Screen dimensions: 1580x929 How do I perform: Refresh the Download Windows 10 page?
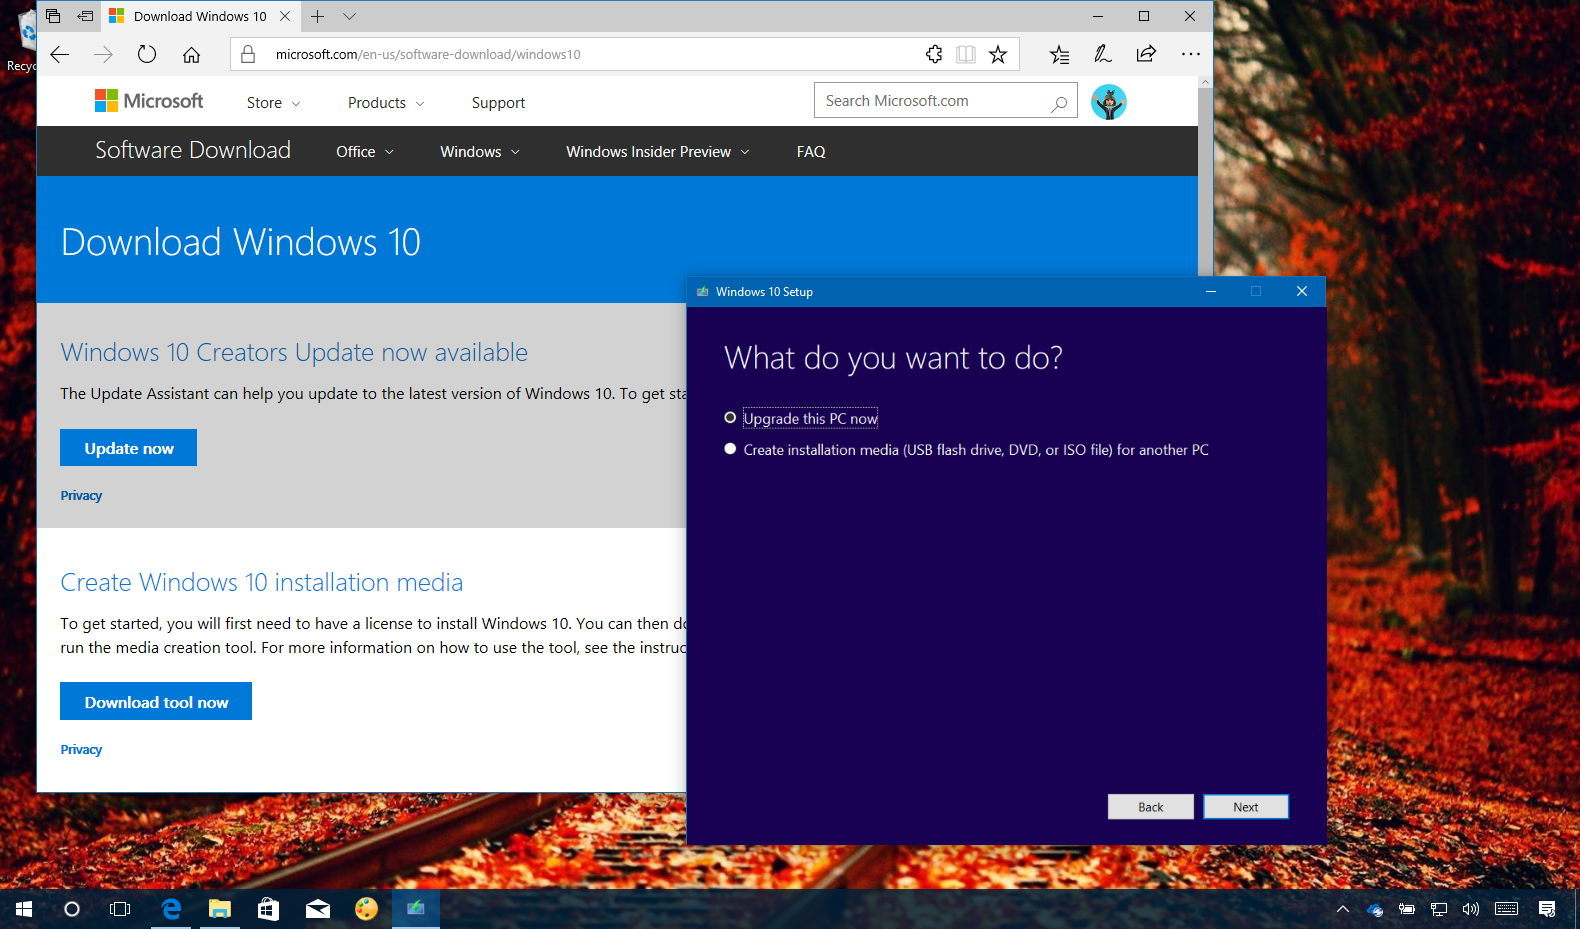(x=147, y=55)
